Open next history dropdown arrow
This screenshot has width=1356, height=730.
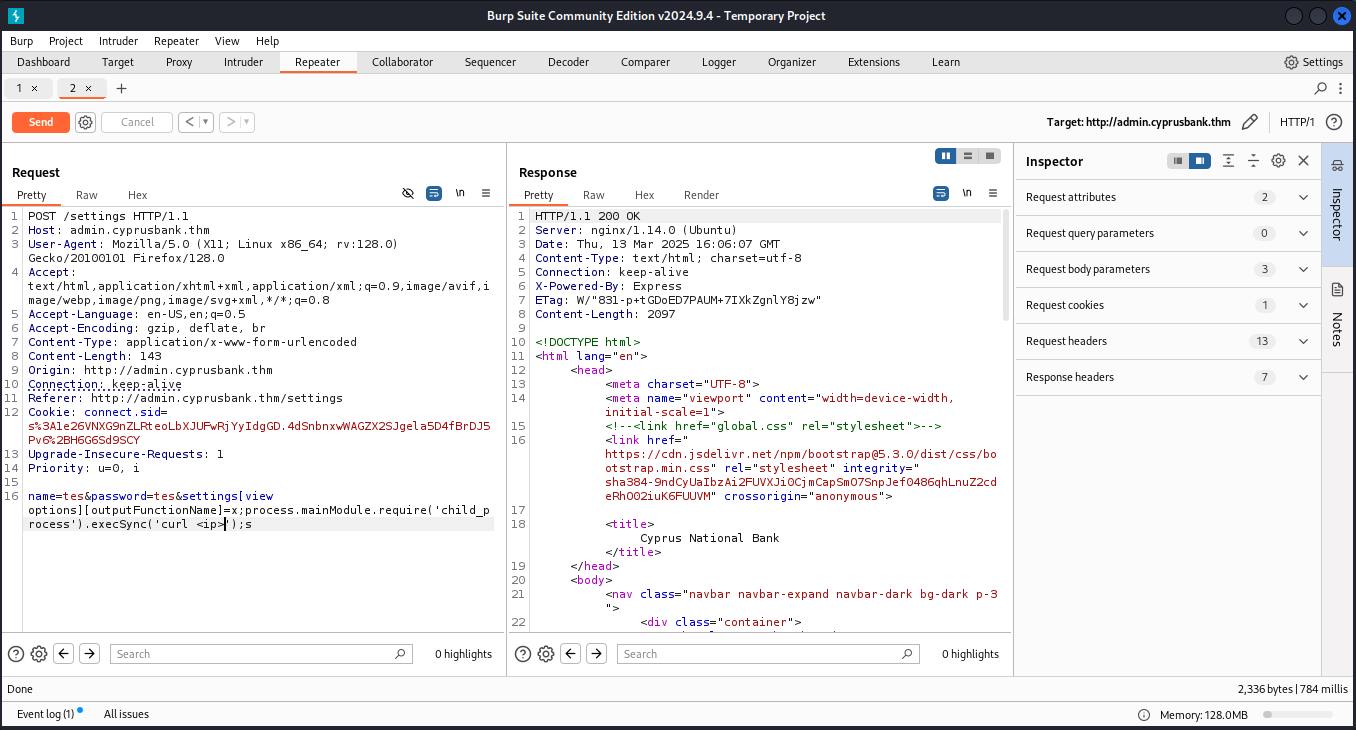click(247, 122)
